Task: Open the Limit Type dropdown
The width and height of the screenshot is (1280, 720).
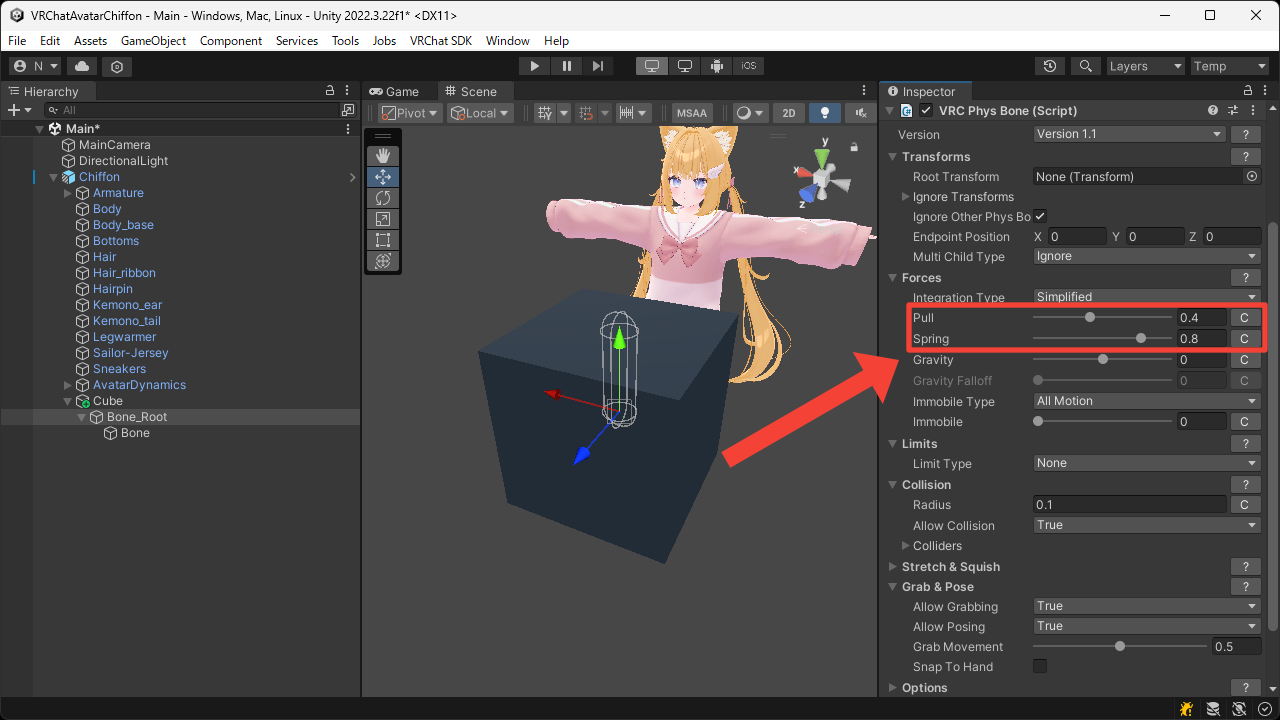Action: [x=1147, y=463]
